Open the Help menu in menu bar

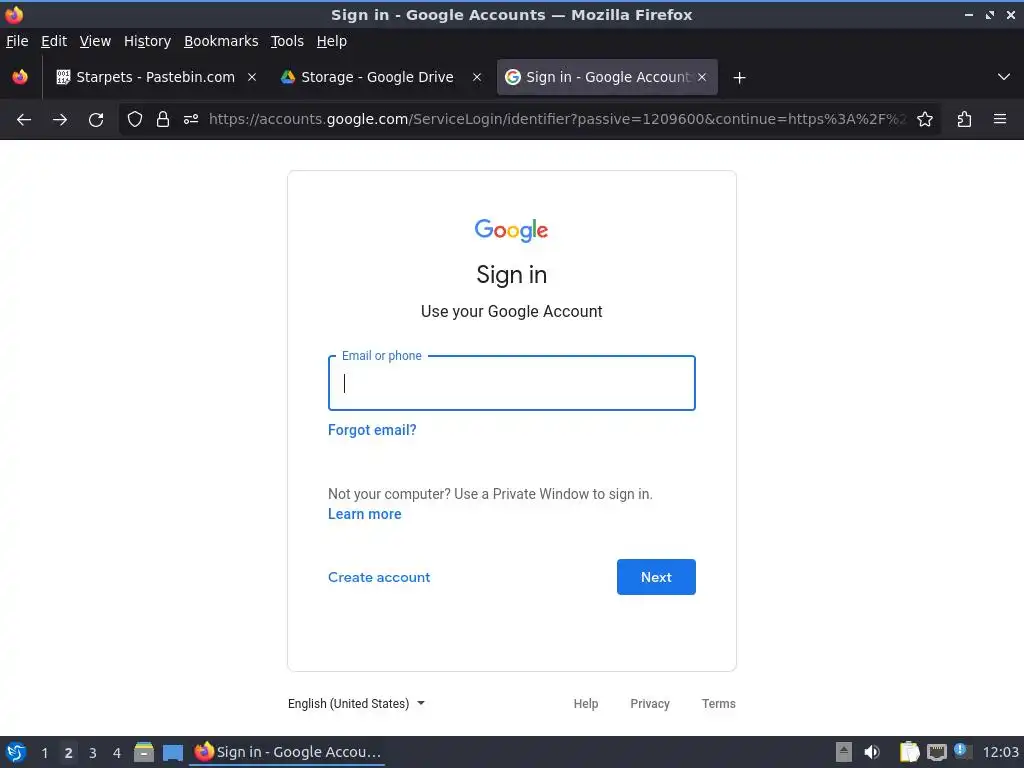click(332, 41)
